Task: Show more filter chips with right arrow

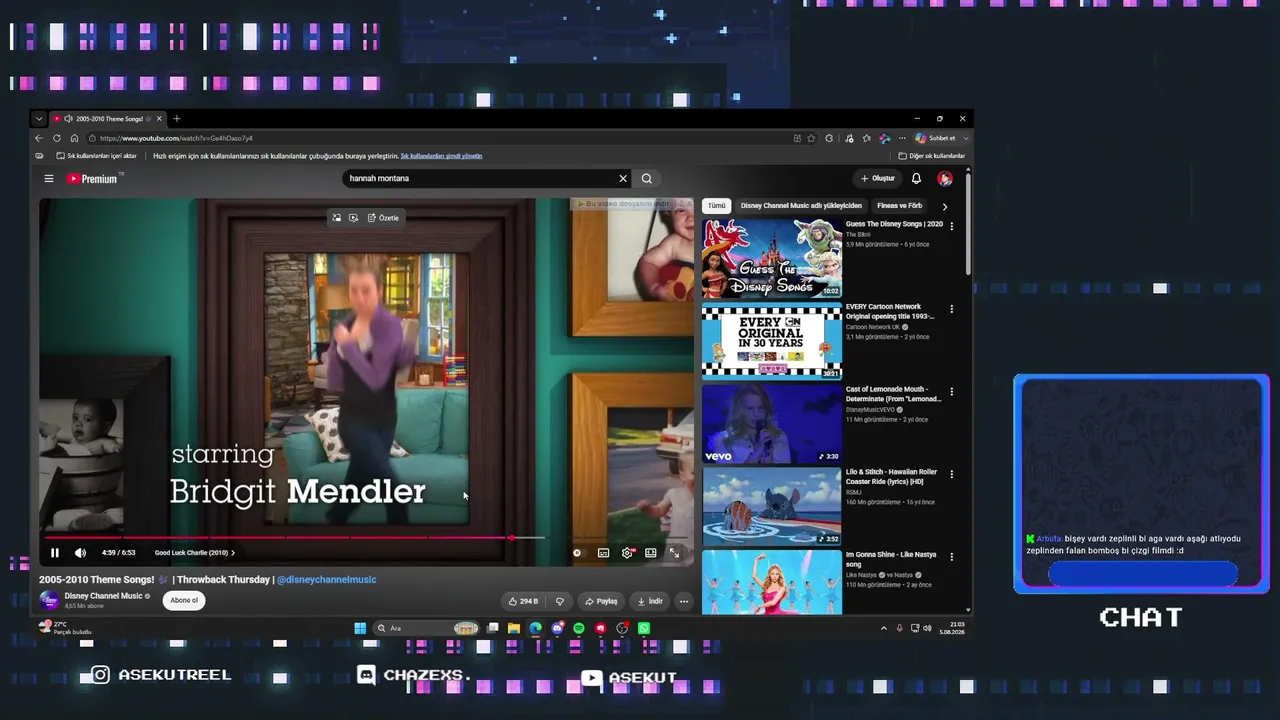Action: pyautogui.click(x=944, y=206)
